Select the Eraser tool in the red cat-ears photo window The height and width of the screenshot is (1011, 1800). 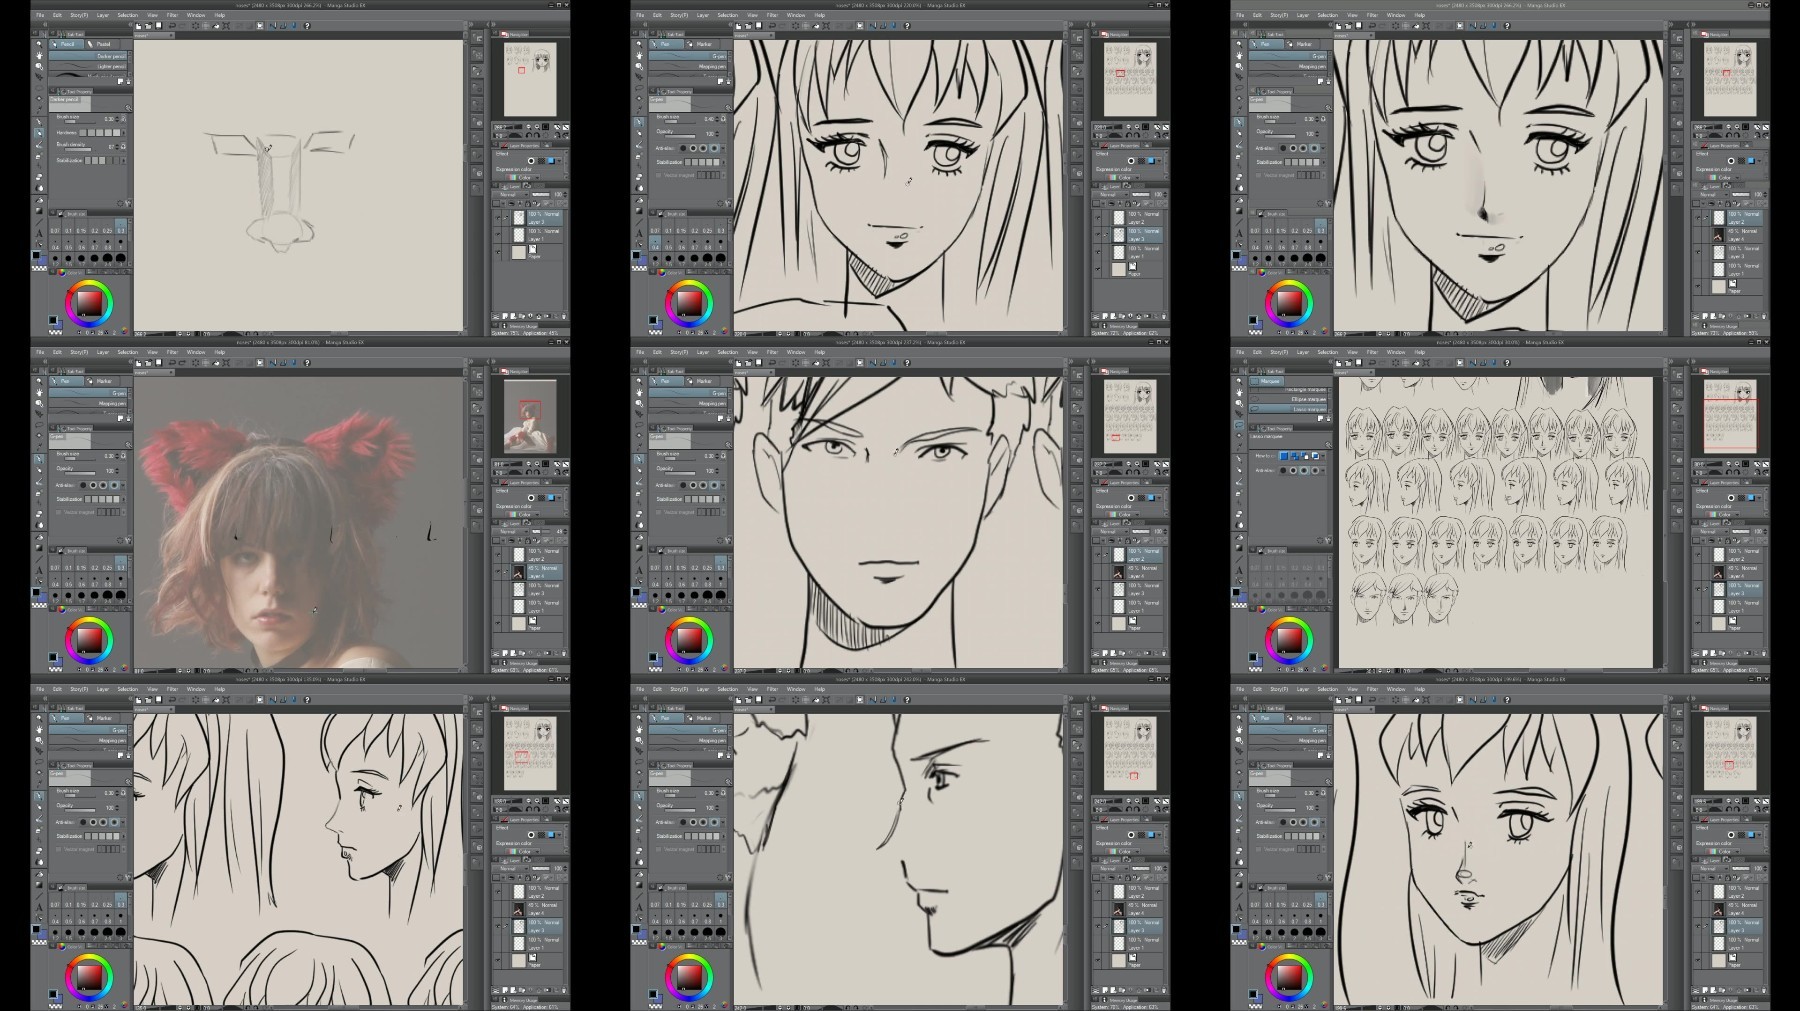39,514
